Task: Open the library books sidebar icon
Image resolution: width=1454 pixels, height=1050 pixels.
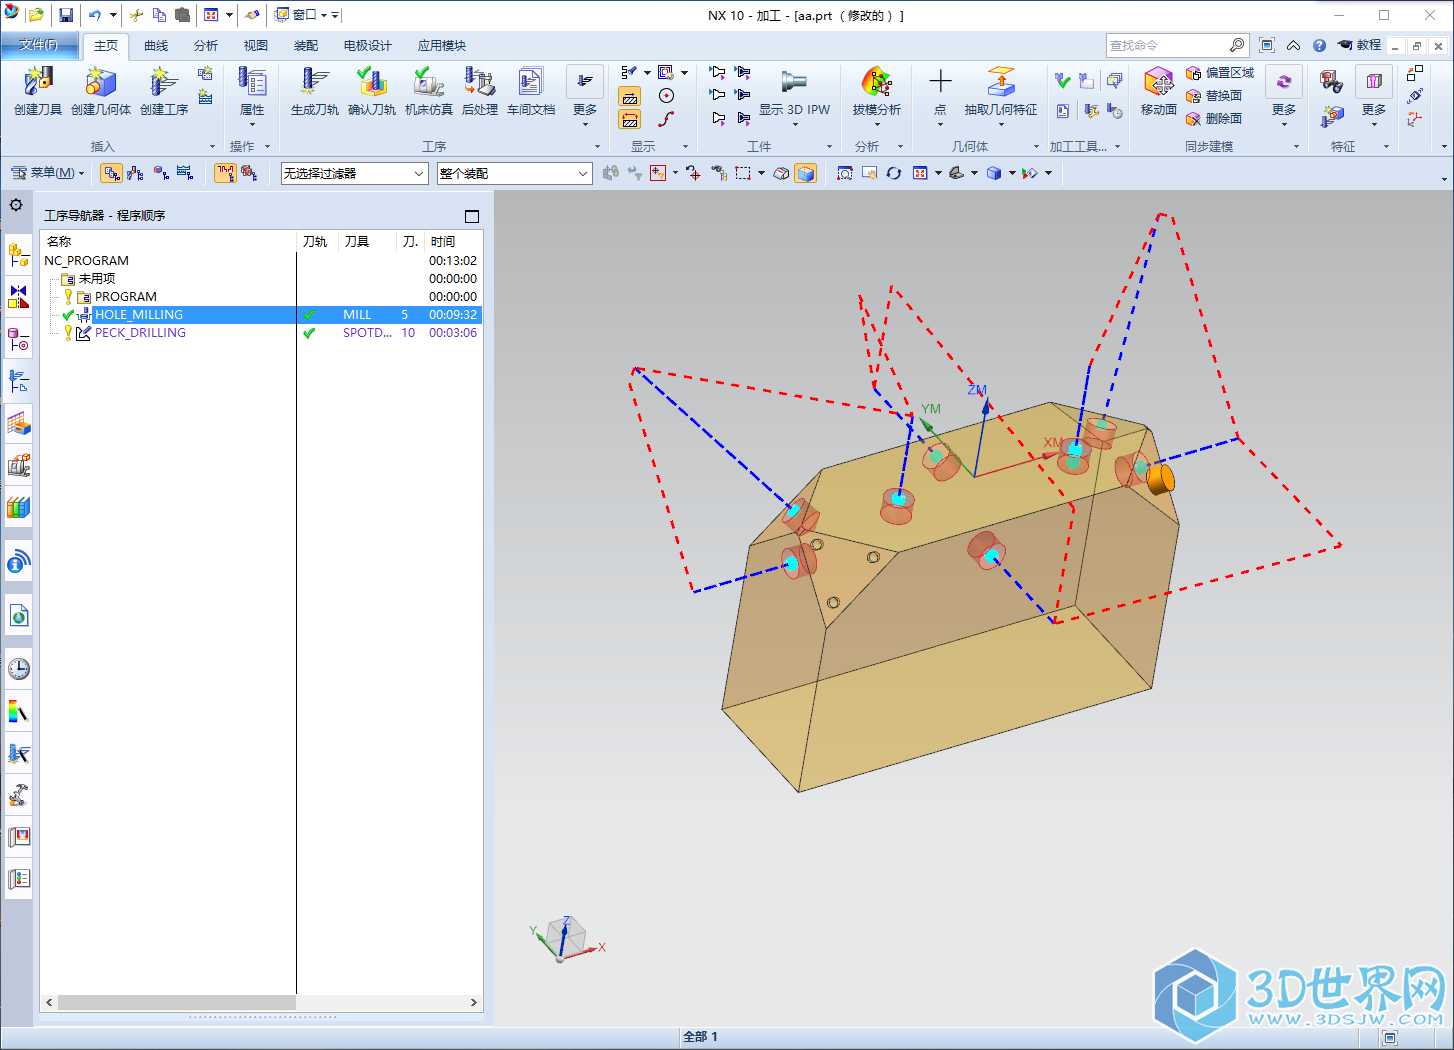Action: 18,508
